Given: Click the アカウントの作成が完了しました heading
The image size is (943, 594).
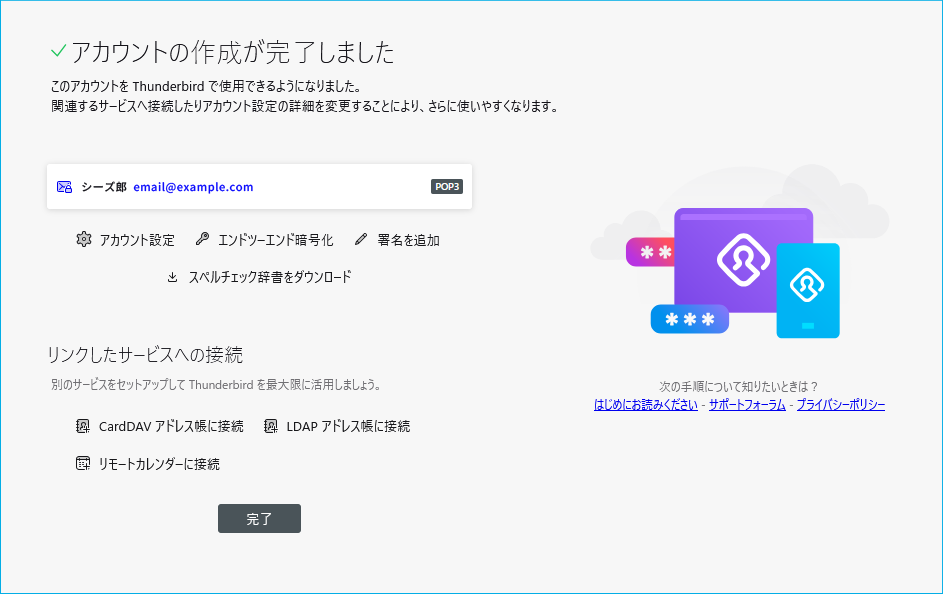Looking at the screenshot, I should [x=232, y=52].
